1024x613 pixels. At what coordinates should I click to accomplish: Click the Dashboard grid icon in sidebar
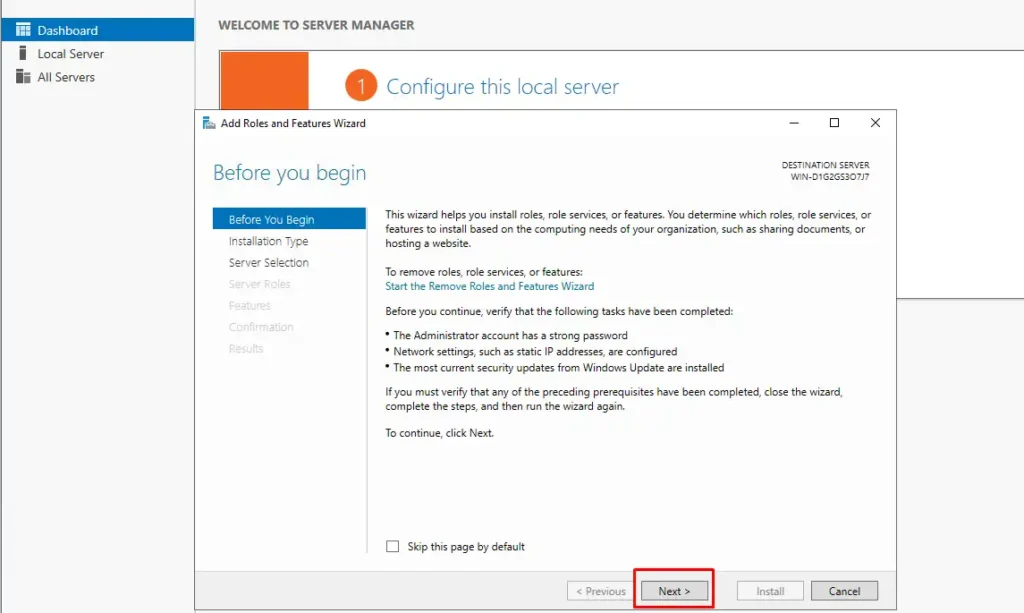pos(23,29)
